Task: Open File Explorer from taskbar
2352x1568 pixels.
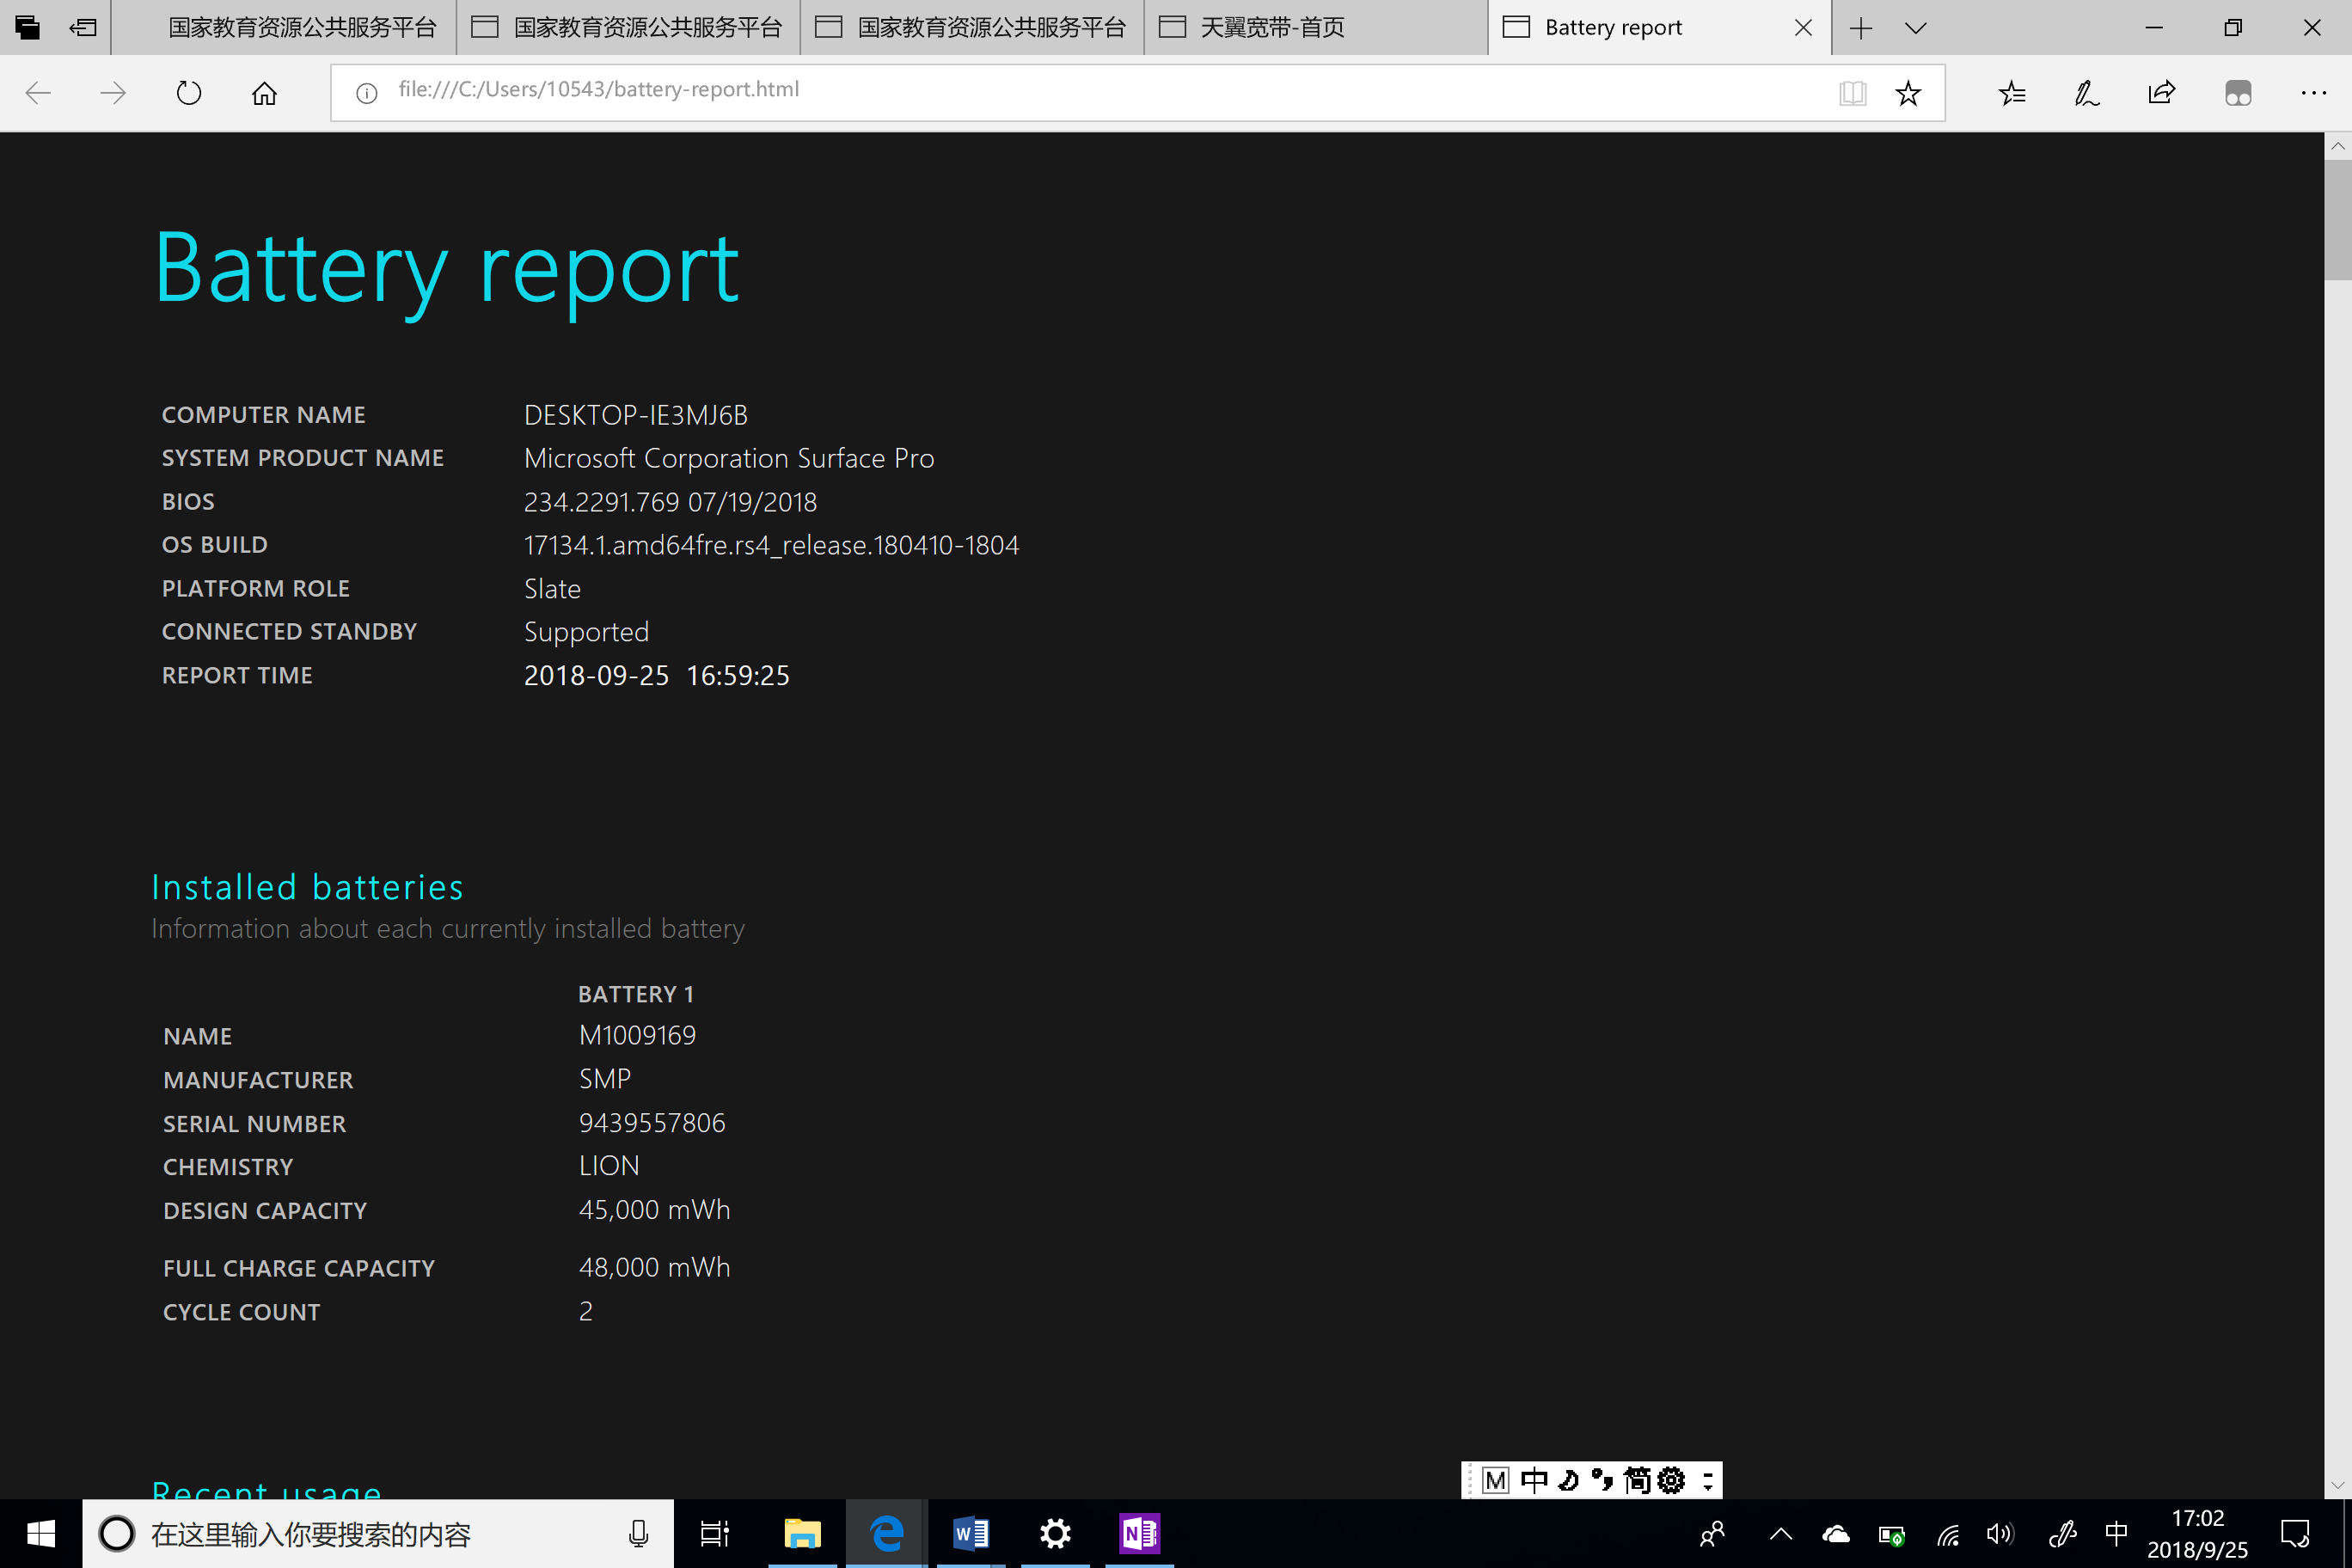Action: pyautogui.click(x=802, y=1533)
